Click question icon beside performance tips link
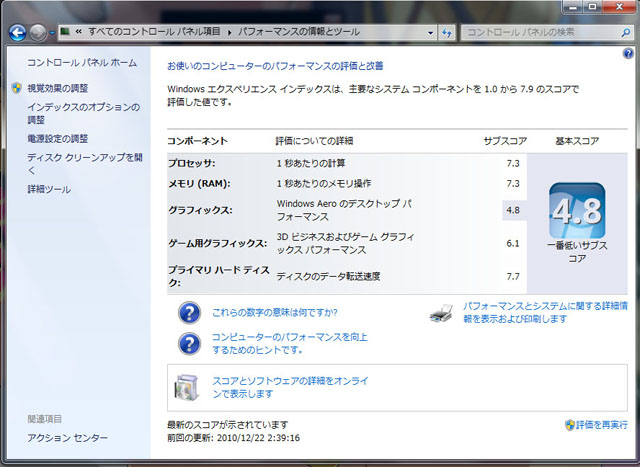Image resolution: width=640 pixels, height=467 pixels. [189, 343]
